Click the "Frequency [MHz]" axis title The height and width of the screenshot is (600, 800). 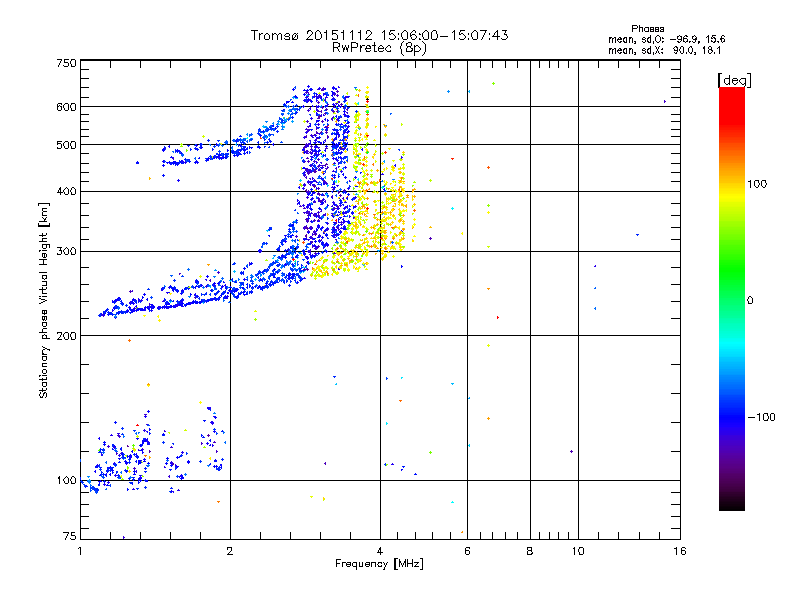[379, 564]
